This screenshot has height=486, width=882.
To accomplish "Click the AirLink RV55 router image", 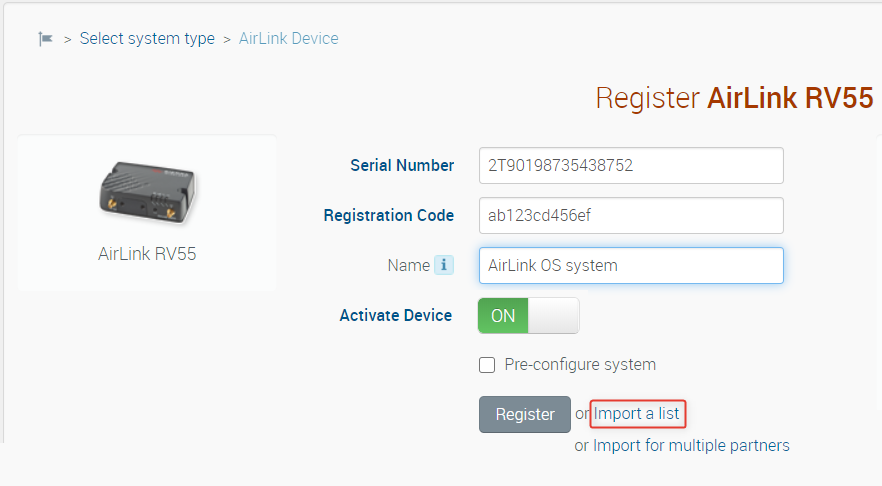I will 147,190.
